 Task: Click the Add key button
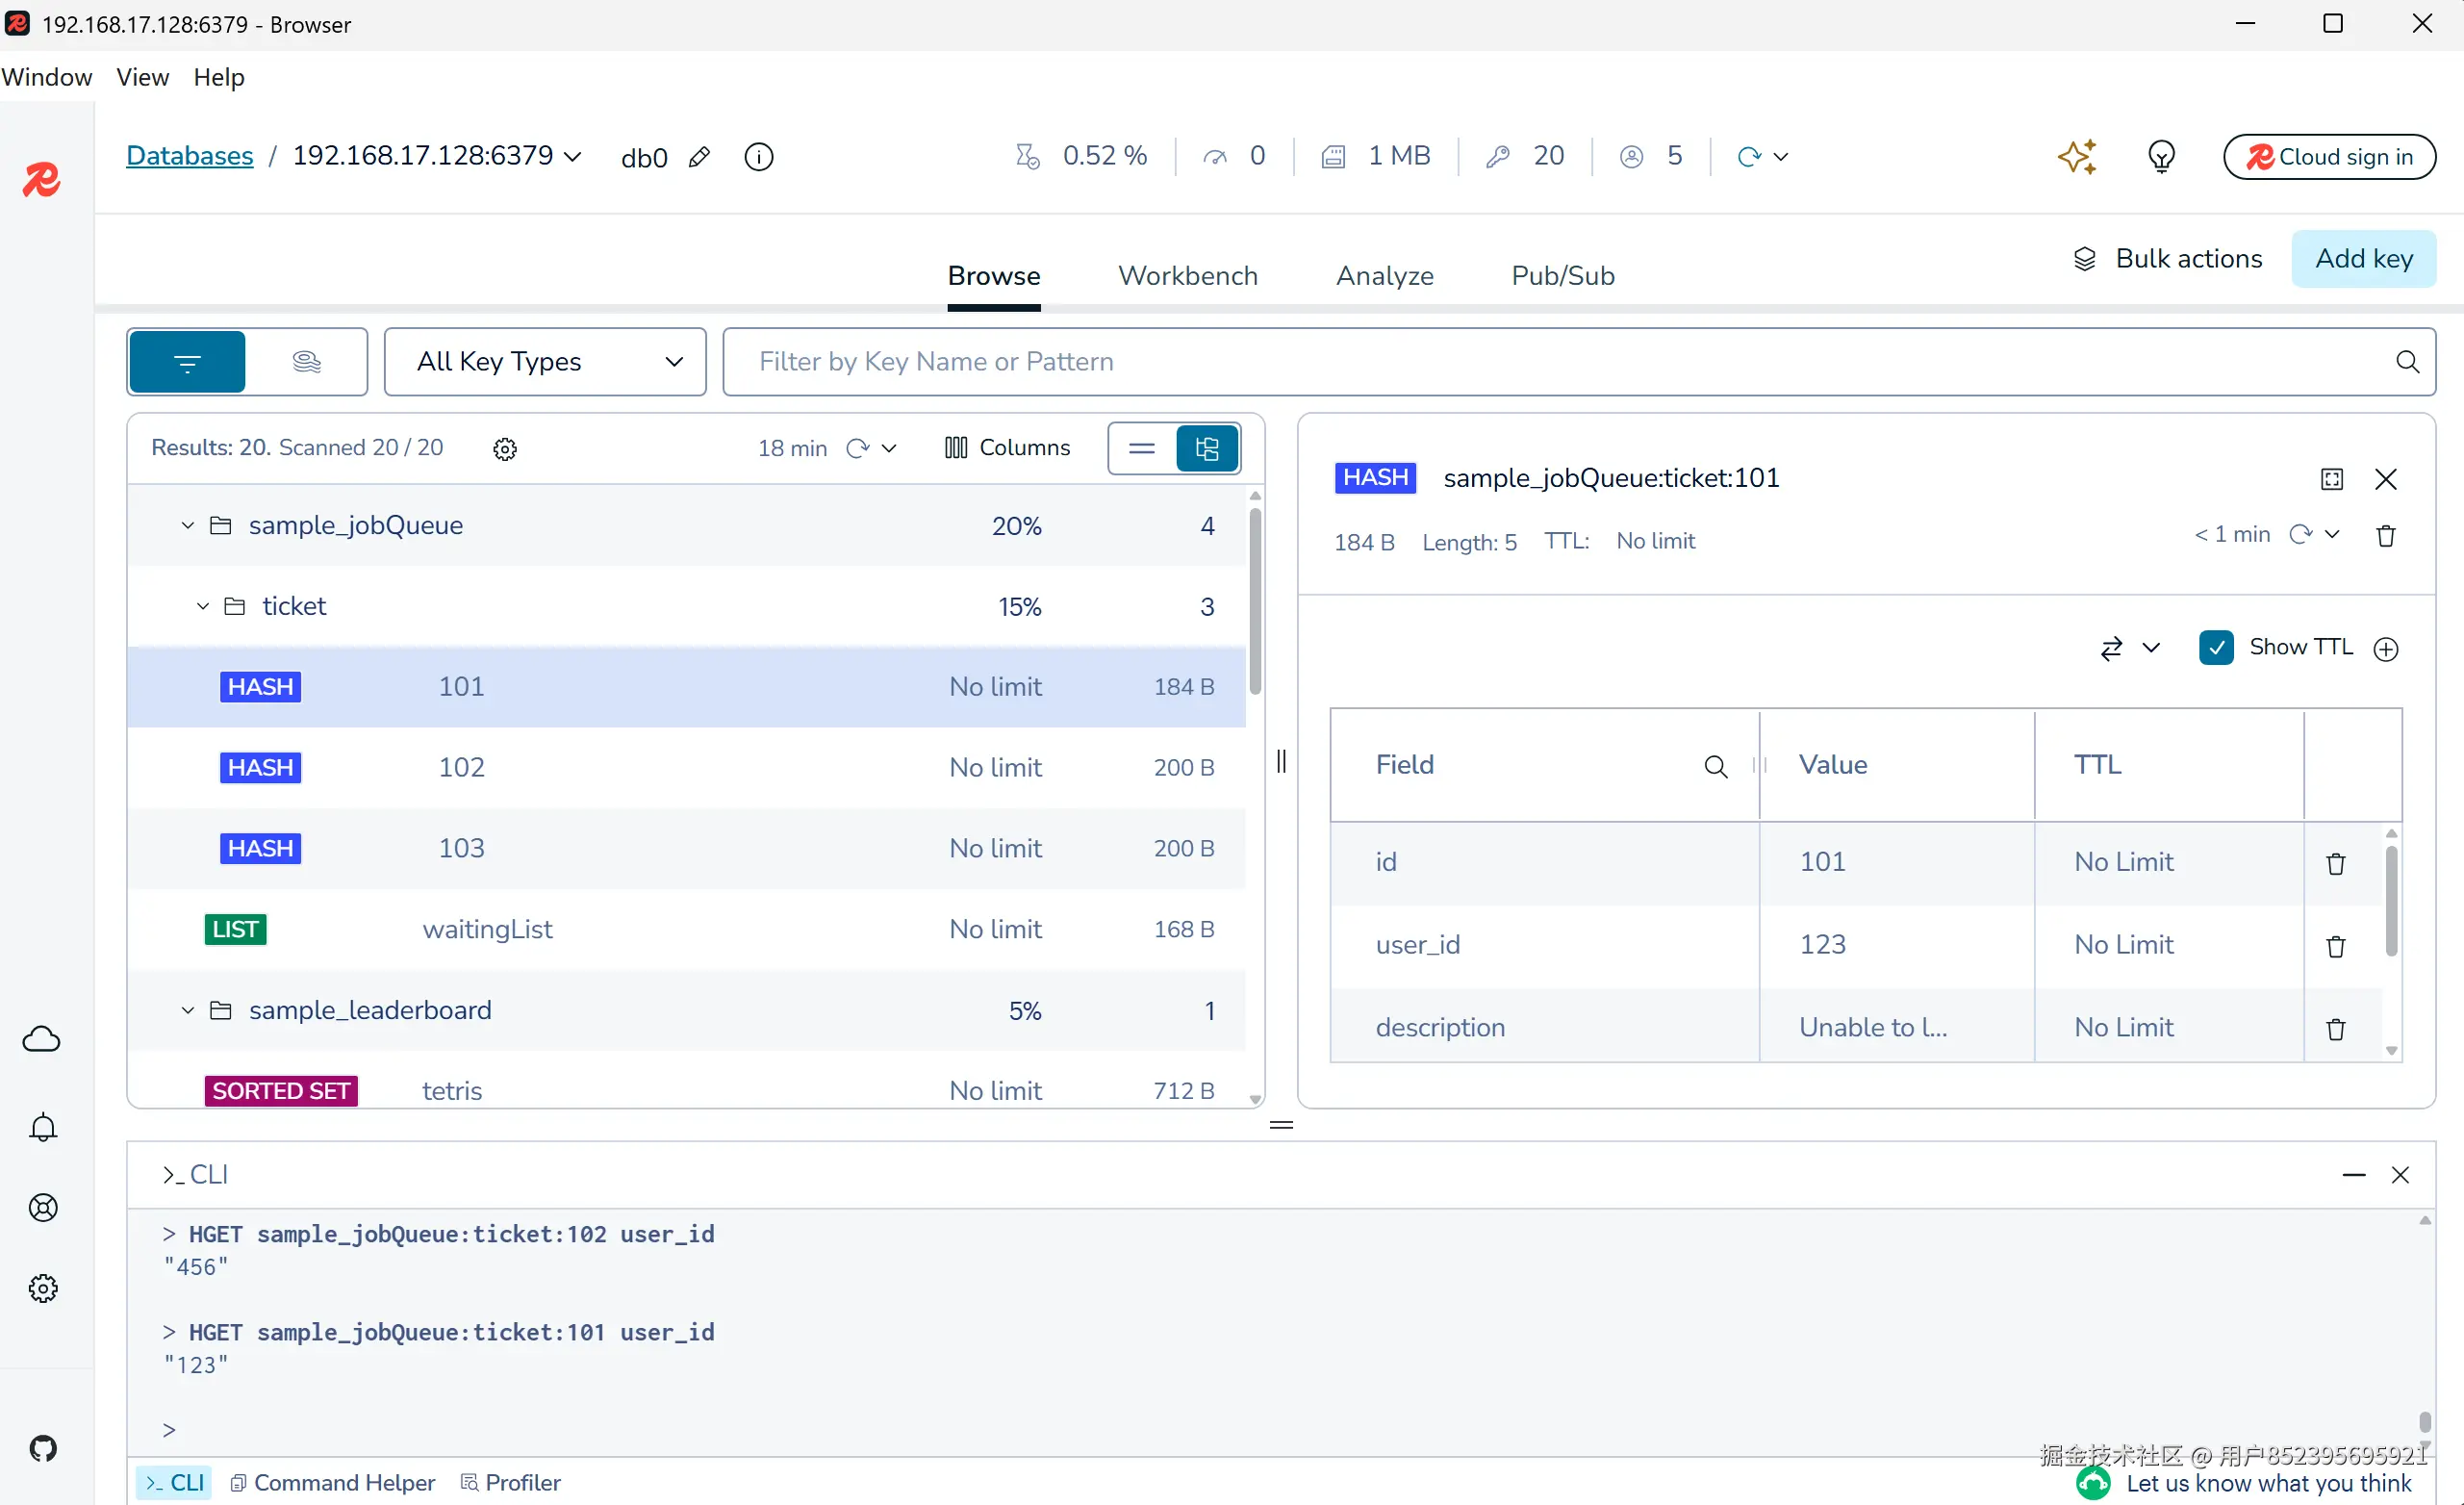pyautogui.click(x=2363, y=259)
